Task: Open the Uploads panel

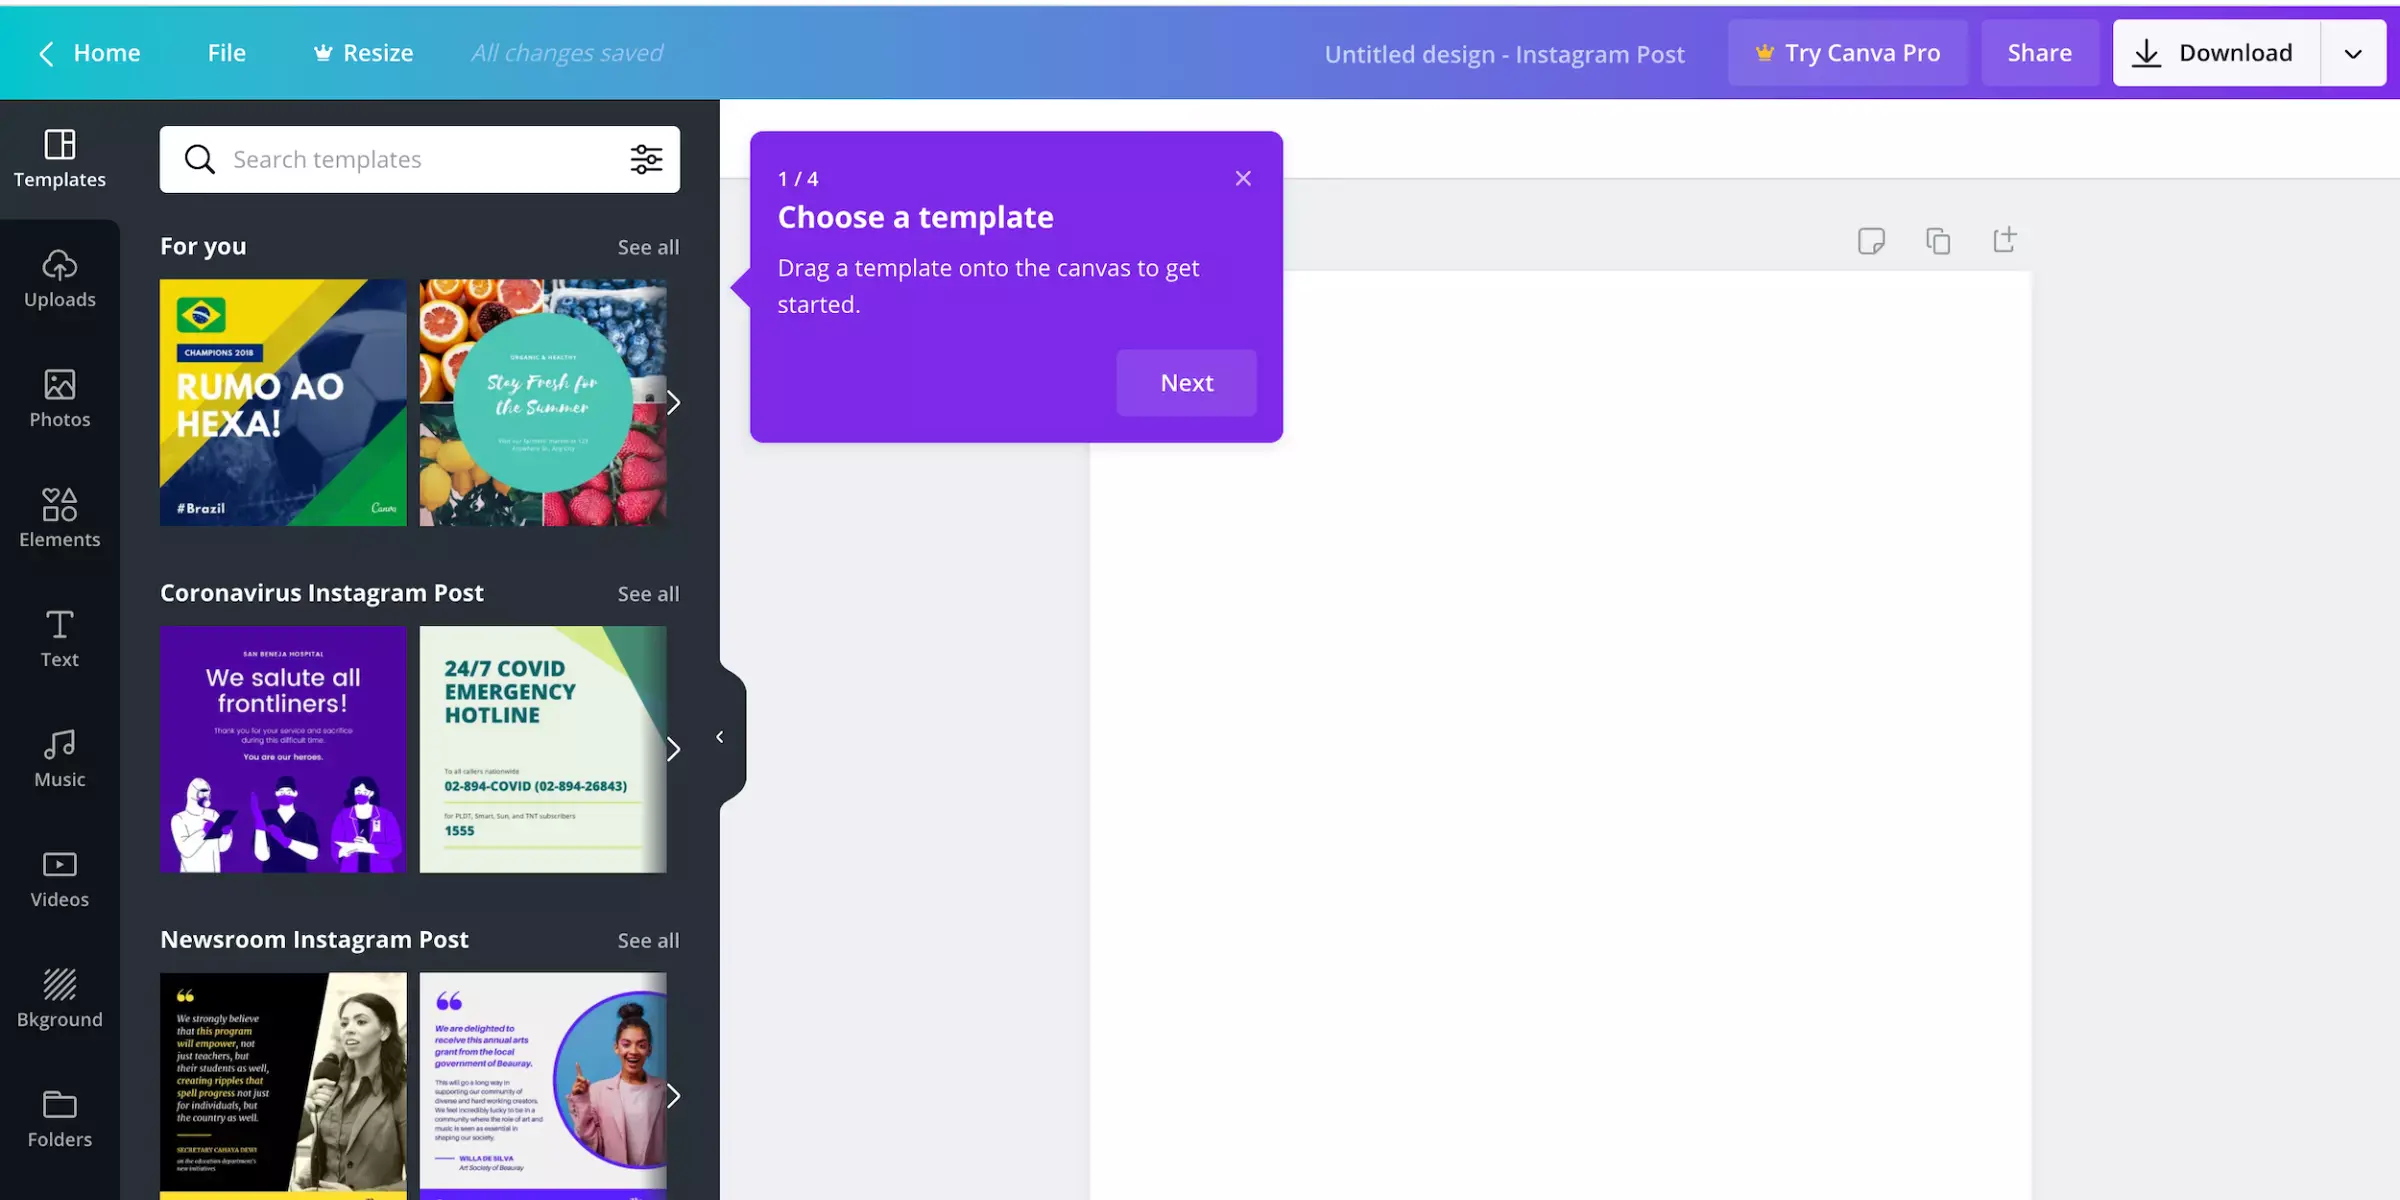Action: (58, 279)
